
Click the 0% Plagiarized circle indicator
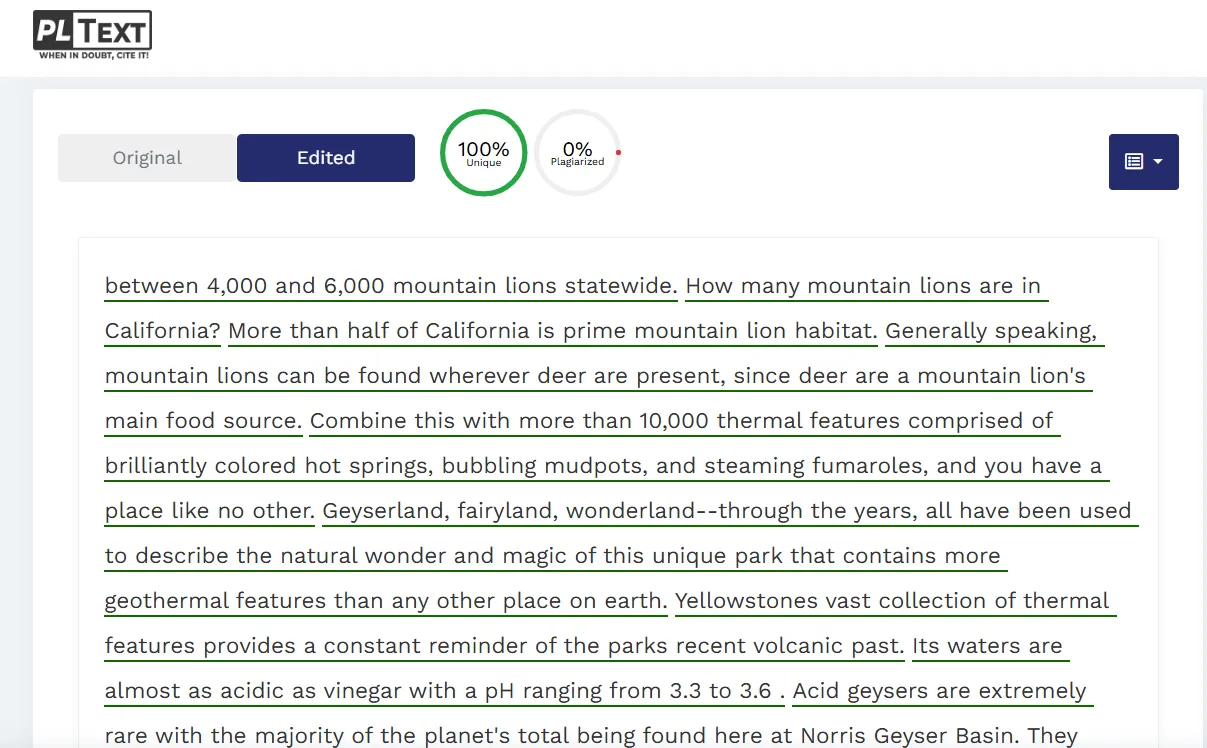[577, 153]
